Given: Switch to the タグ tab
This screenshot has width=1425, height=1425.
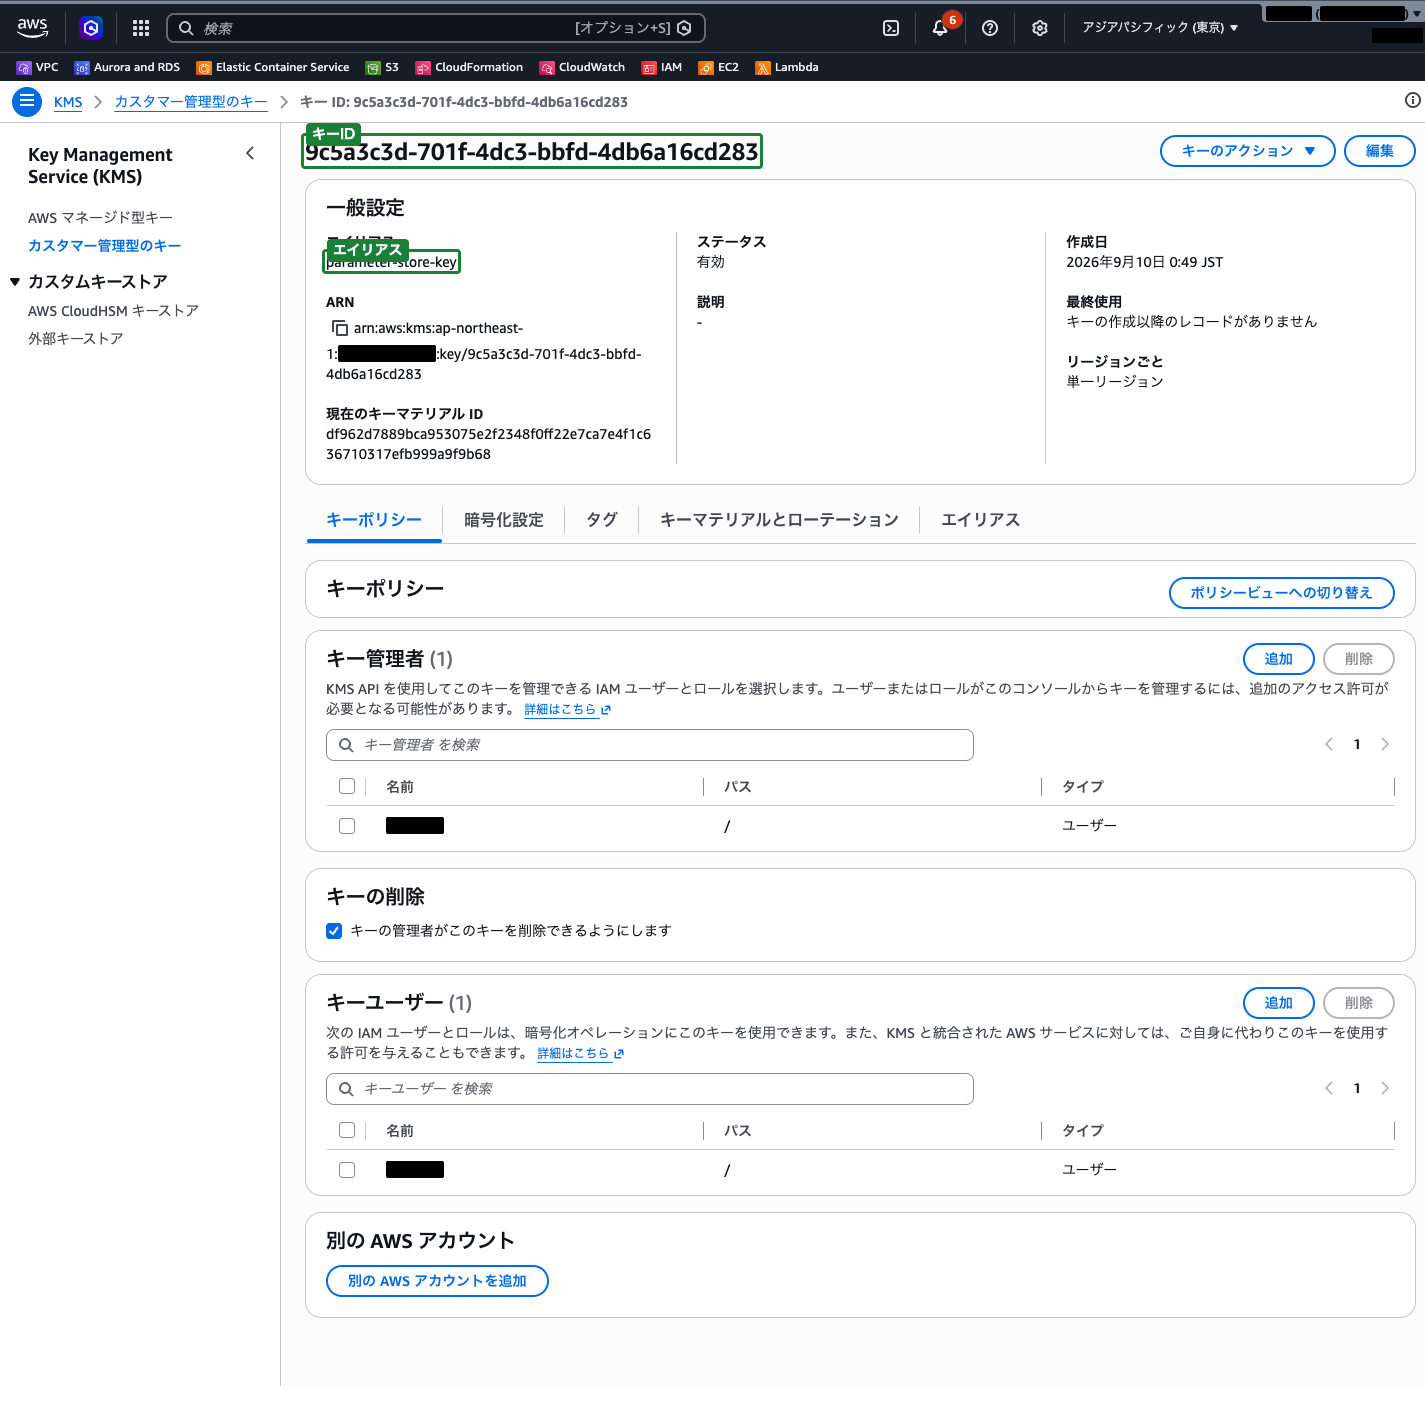Looking at the screenshot, I should click(602, 520).
